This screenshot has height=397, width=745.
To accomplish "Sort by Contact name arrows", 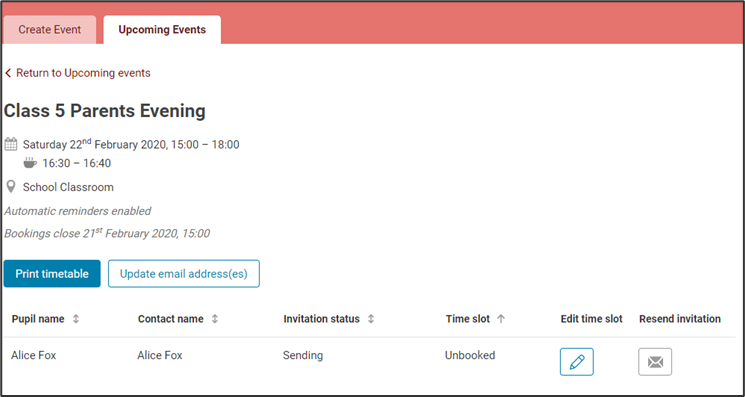I will pyautogui.click(x=215, y=319).
